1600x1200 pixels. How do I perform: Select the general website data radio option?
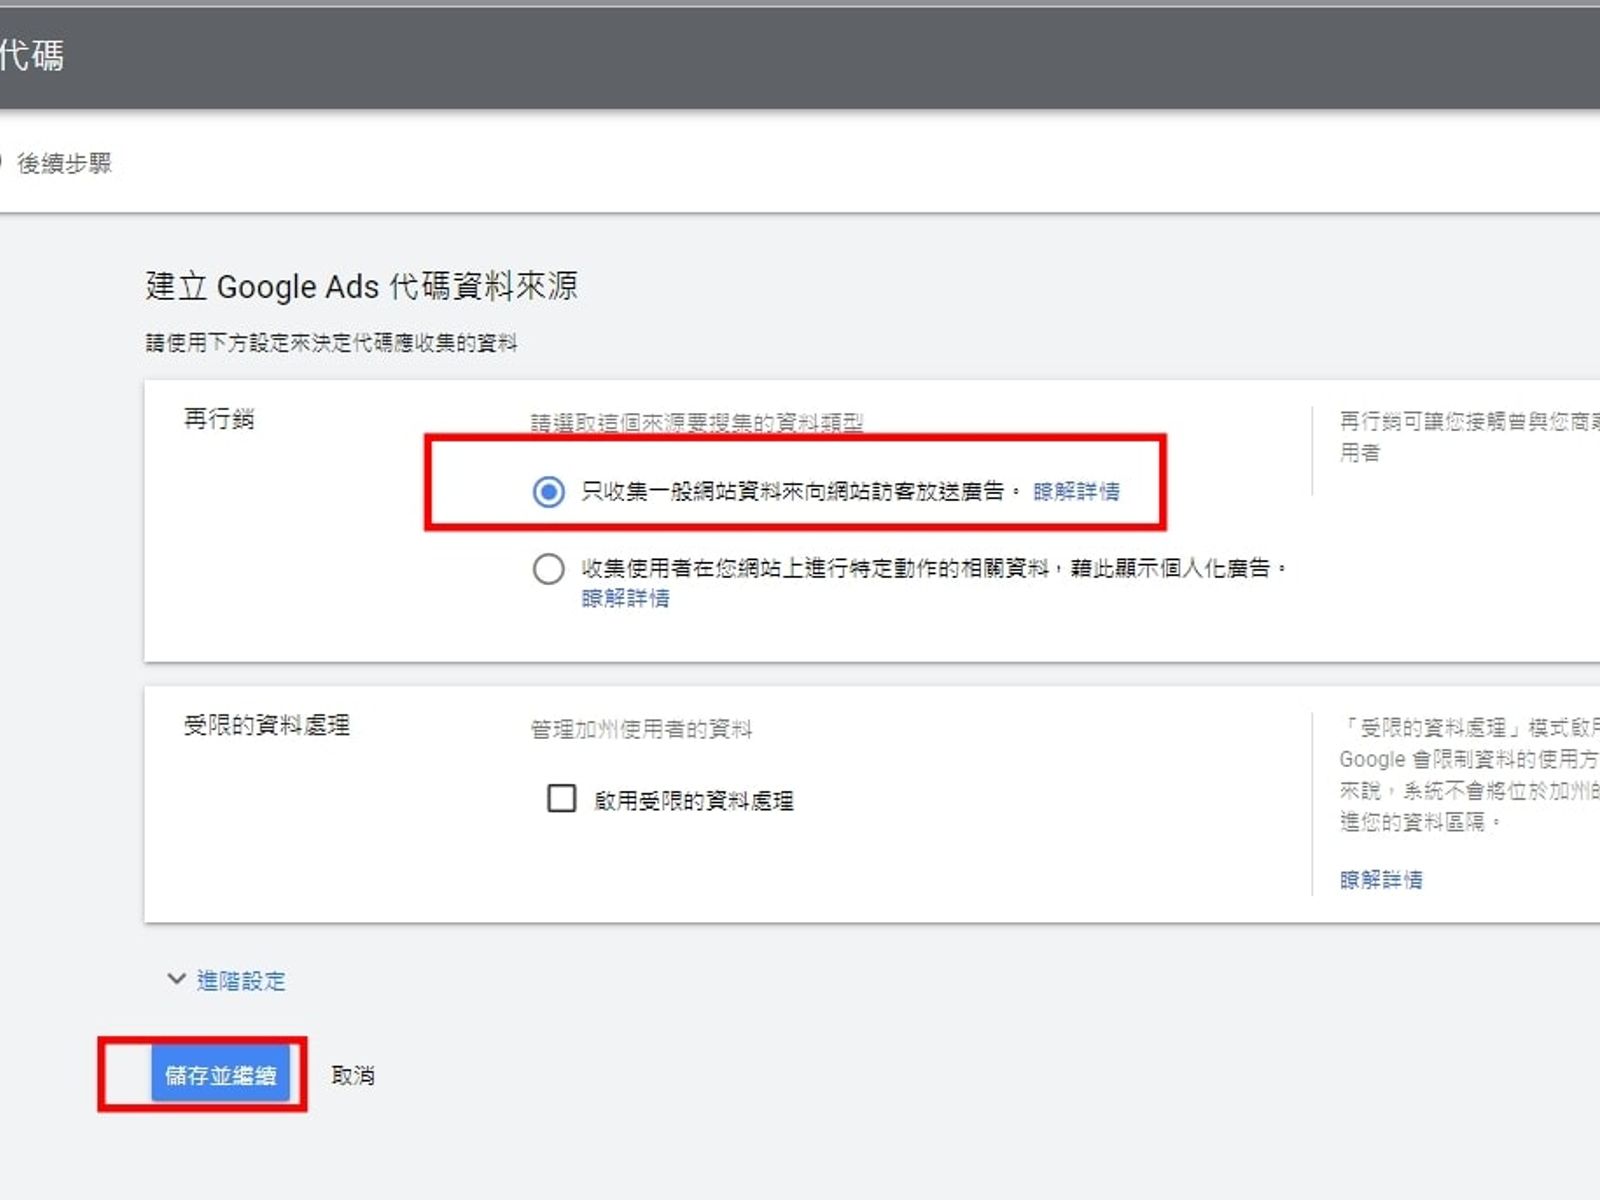coord(548,491)
